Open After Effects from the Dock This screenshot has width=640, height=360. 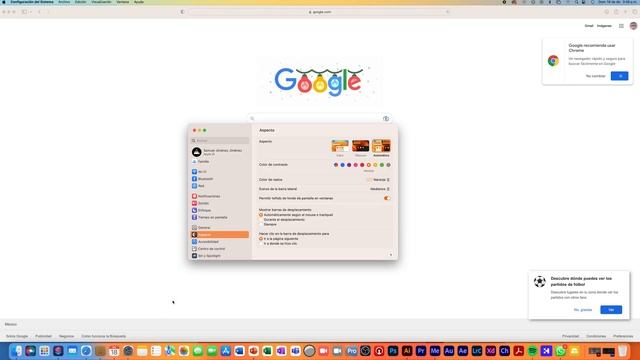click(x=462, y=351)
